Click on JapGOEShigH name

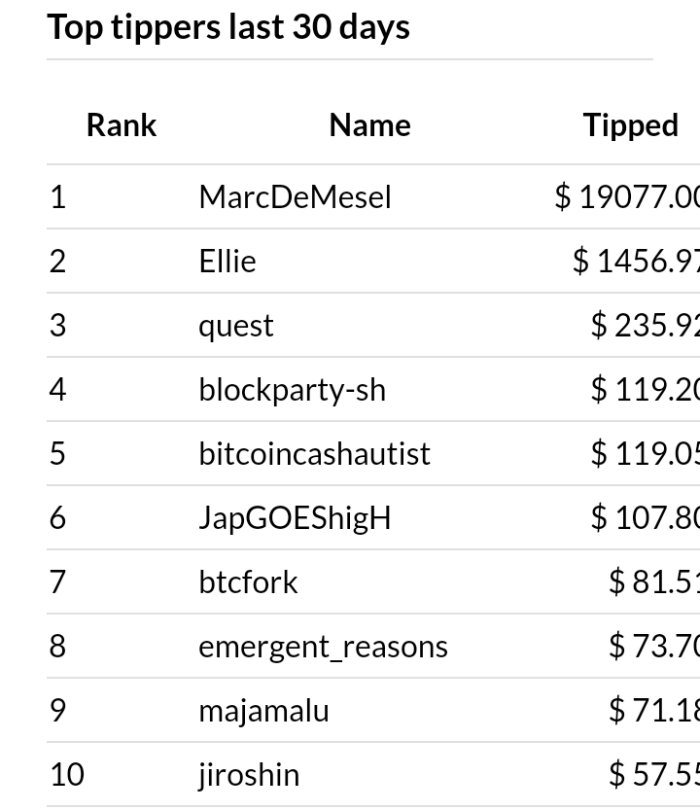point(295,518)
